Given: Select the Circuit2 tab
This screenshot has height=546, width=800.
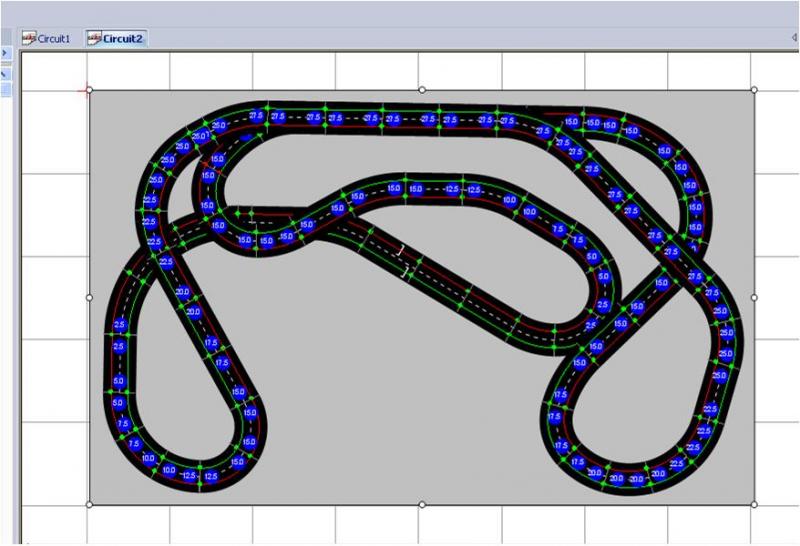Looking at the screenshot, I should [x=115, y=38].
